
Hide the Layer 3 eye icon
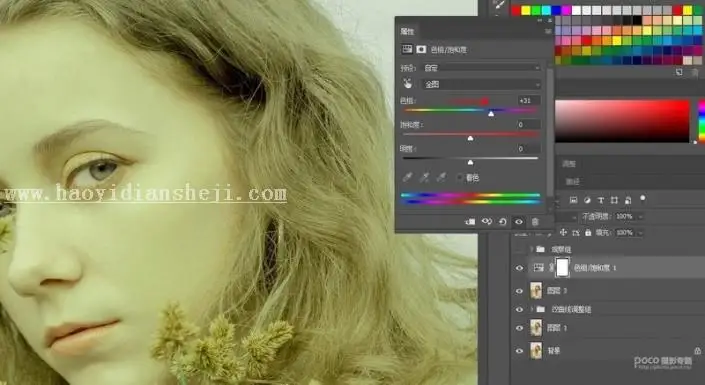pyautogui.click(x=519, y=291)
